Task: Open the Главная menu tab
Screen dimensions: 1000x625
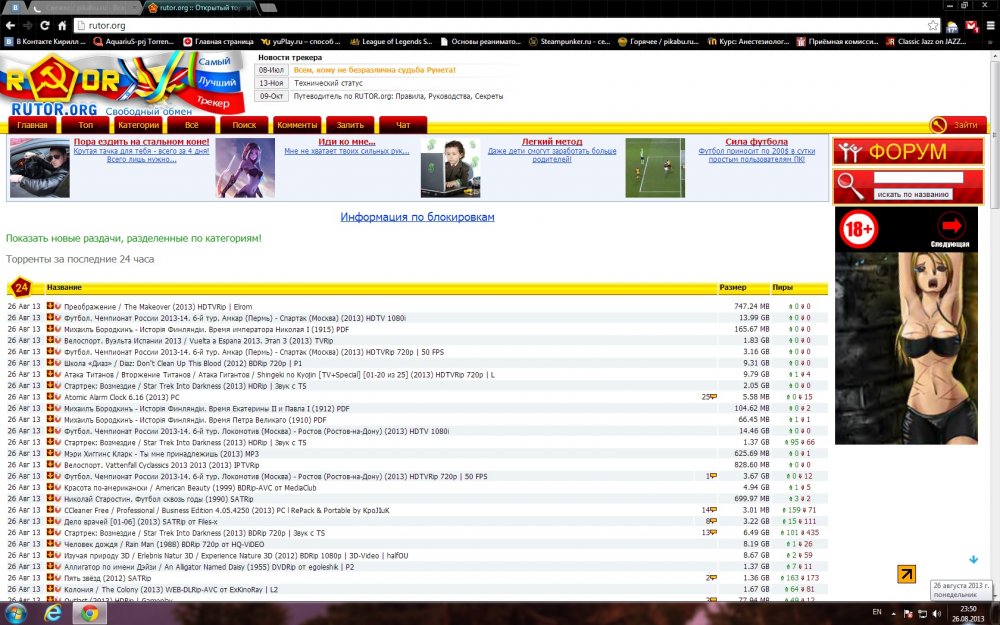Action: (33, 125)
